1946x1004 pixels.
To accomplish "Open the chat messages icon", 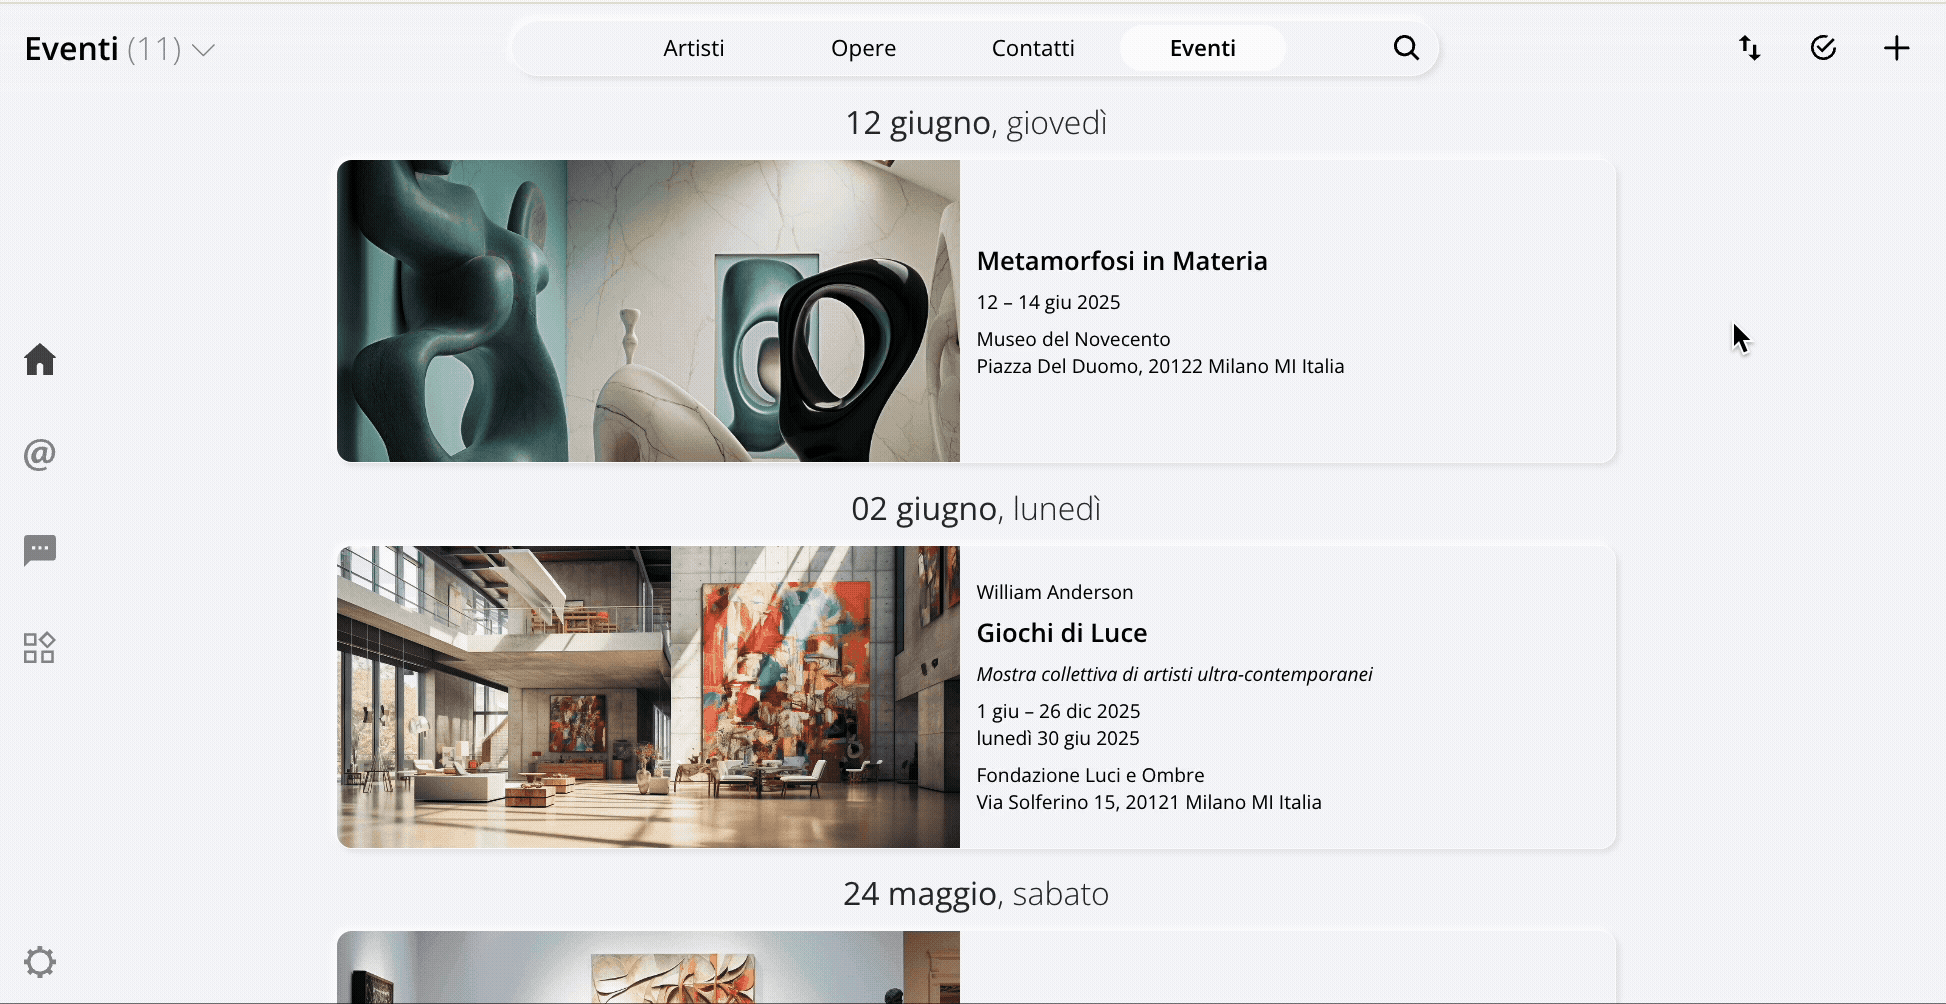I will [x=40, y=550].
